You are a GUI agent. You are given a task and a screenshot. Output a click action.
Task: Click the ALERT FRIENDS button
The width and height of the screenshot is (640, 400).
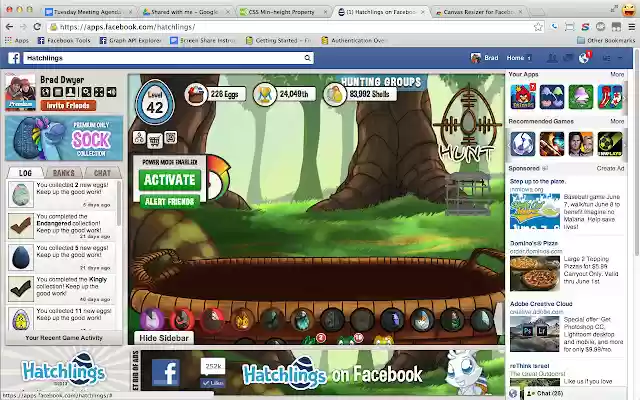(x=169, y=202)
